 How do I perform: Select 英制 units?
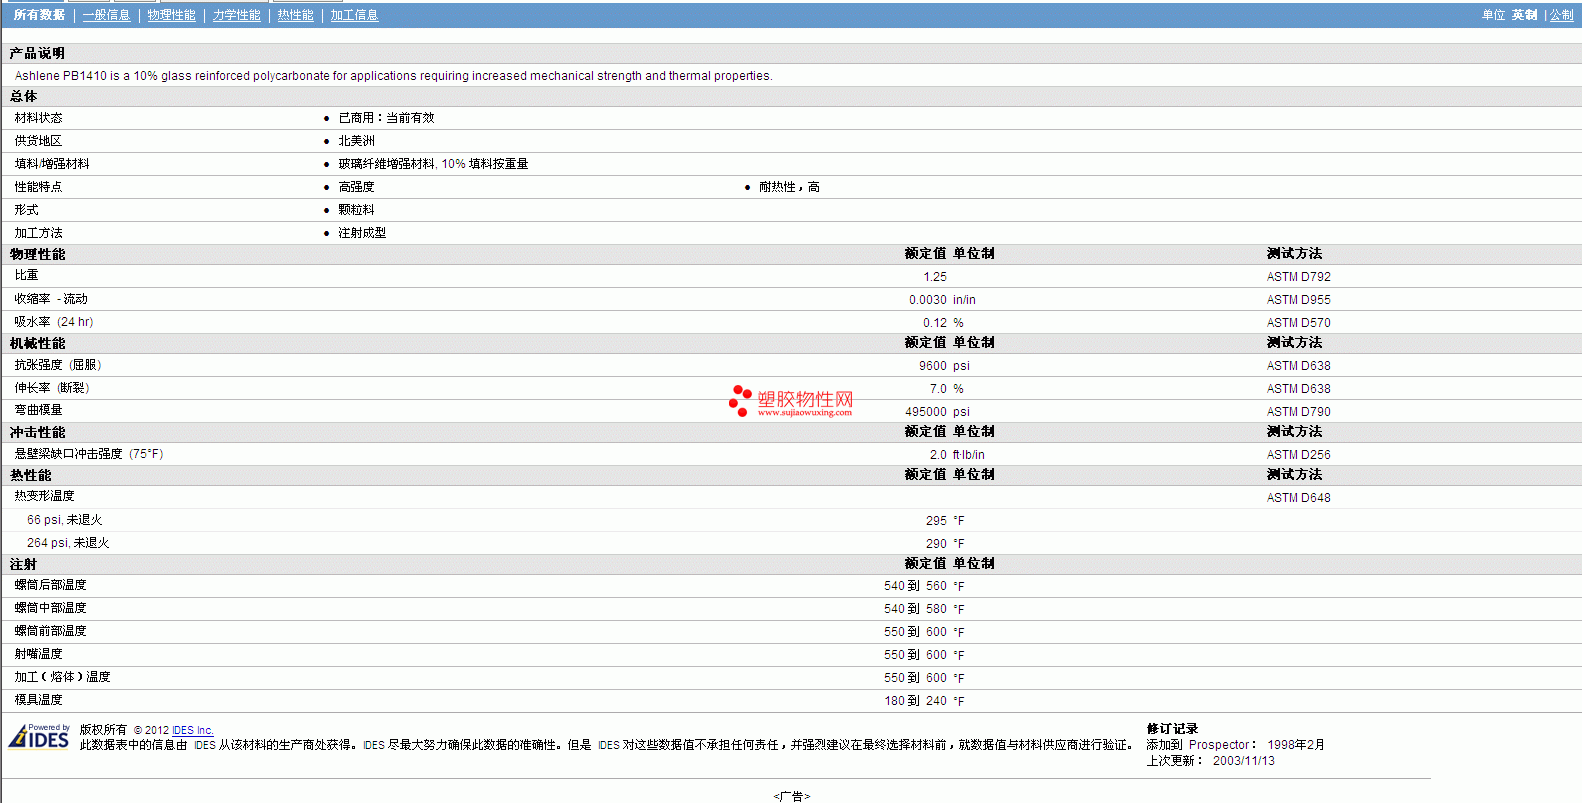[1524, 15]
